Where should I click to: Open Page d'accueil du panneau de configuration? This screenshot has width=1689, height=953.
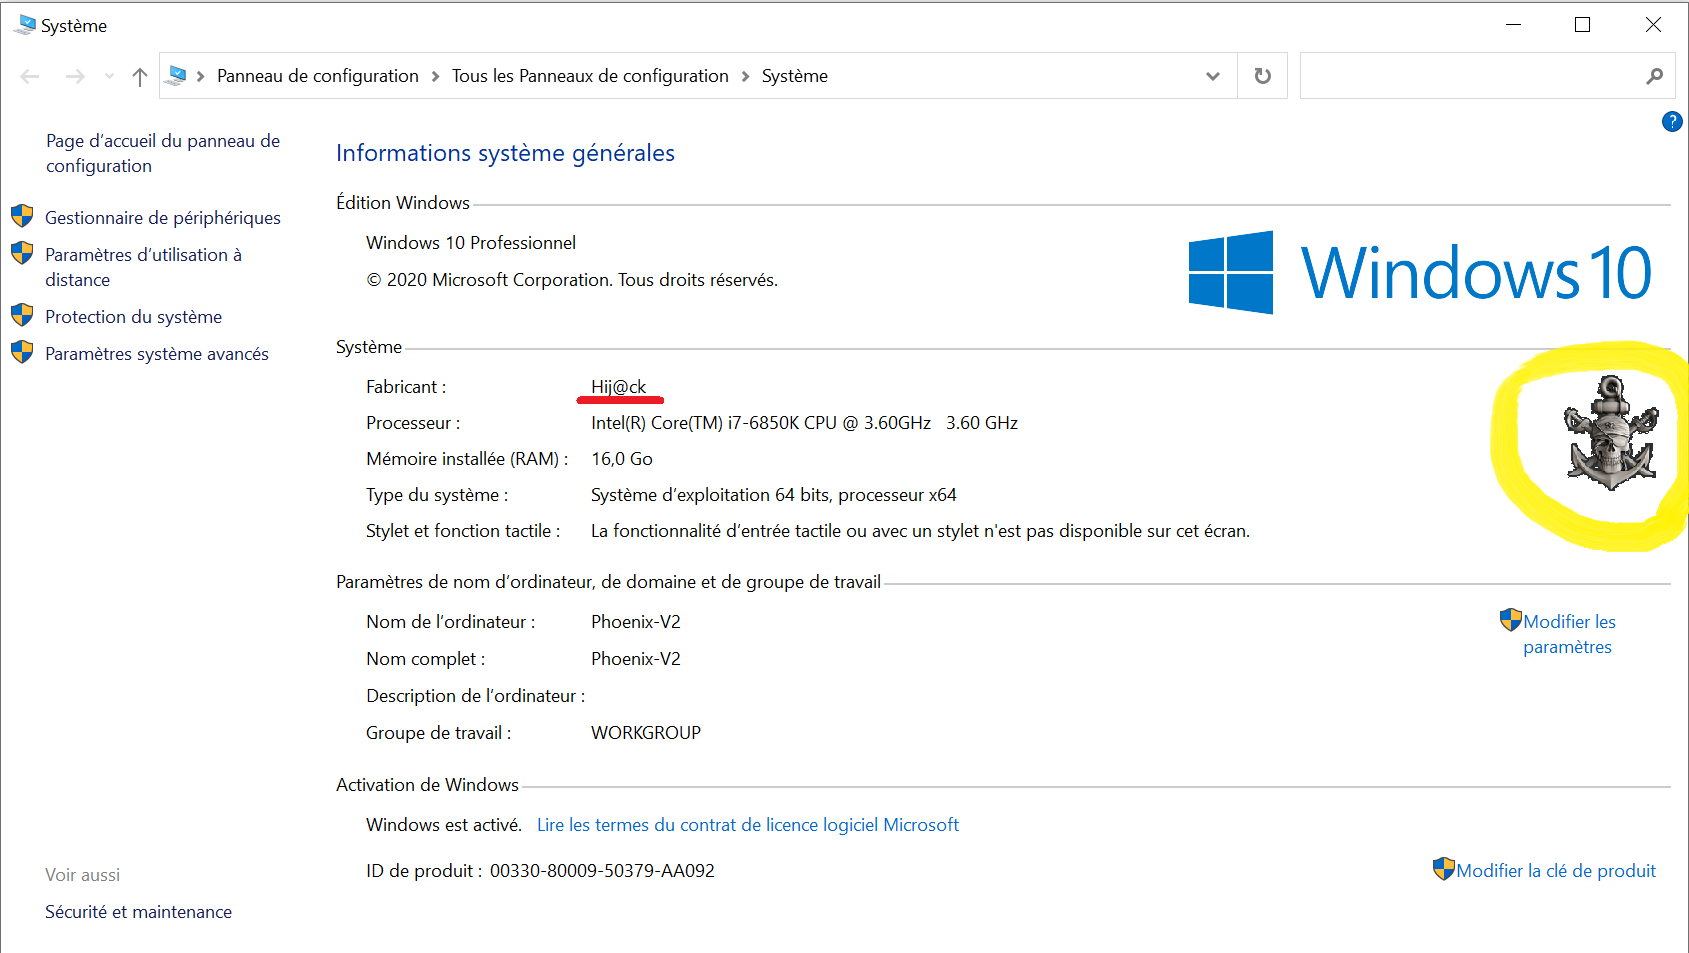click(163, 153)
